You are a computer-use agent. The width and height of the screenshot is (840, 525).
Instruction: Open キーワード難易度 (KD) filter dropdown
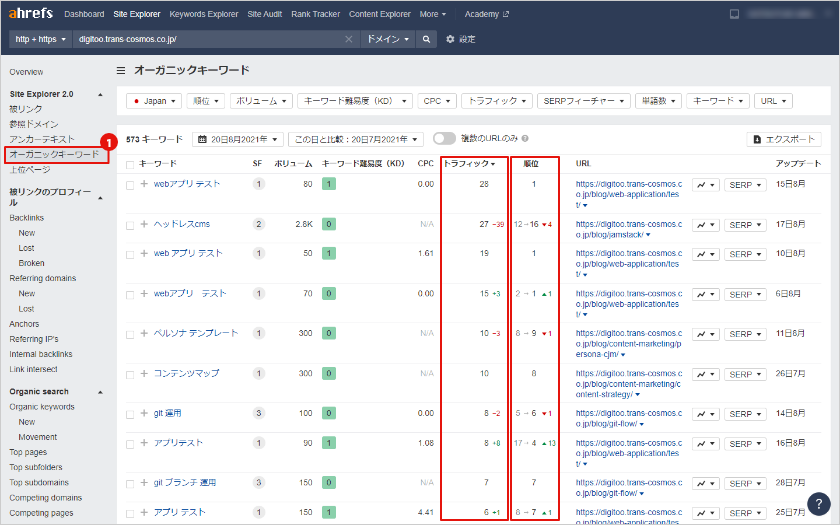[x=355, y=101]
